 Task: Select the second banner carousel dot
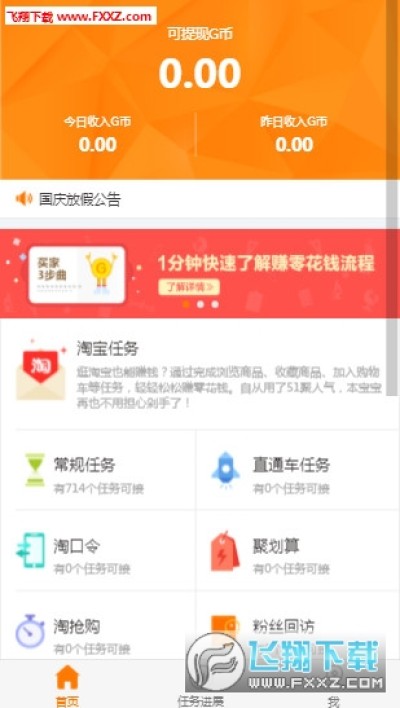click(200, 304)
